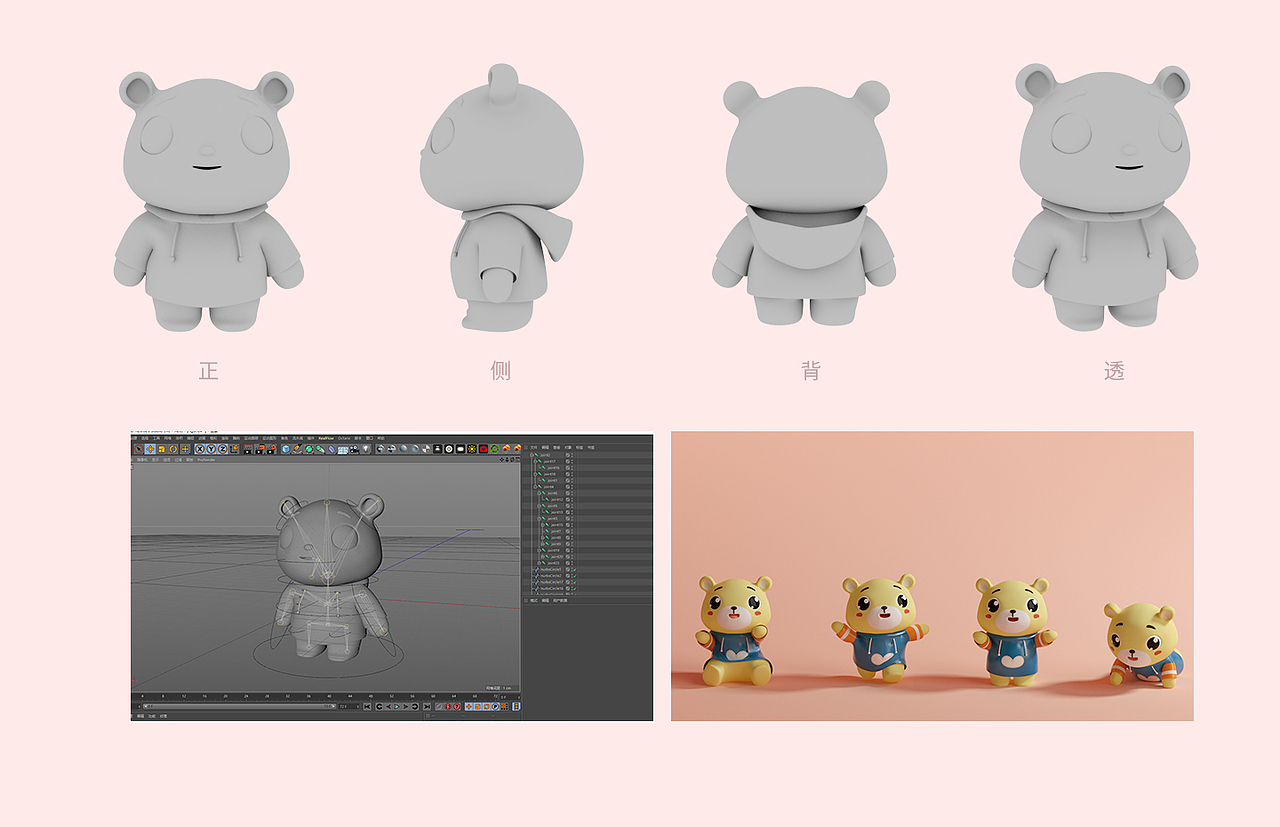This screenshot has height=827, width=1280.
Task: Activate the Scale tool in toolbar
Action: pos(161,449)
